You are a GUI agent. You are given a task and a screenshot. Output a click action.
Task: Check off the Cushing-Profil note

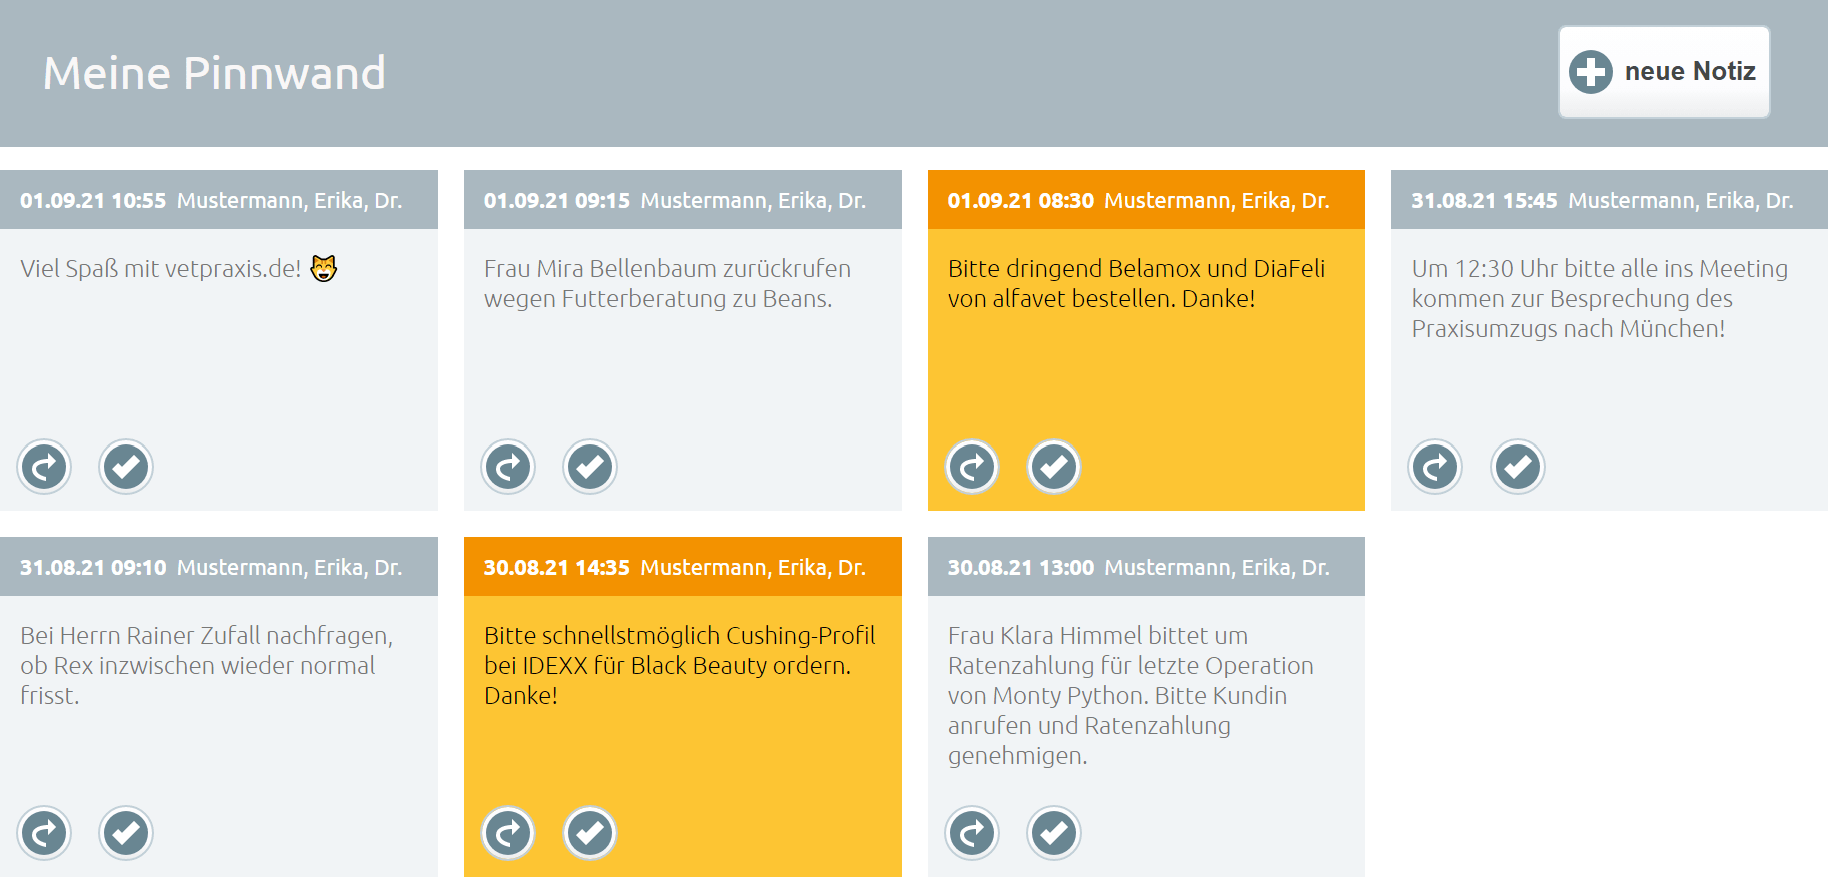[590, 833]
